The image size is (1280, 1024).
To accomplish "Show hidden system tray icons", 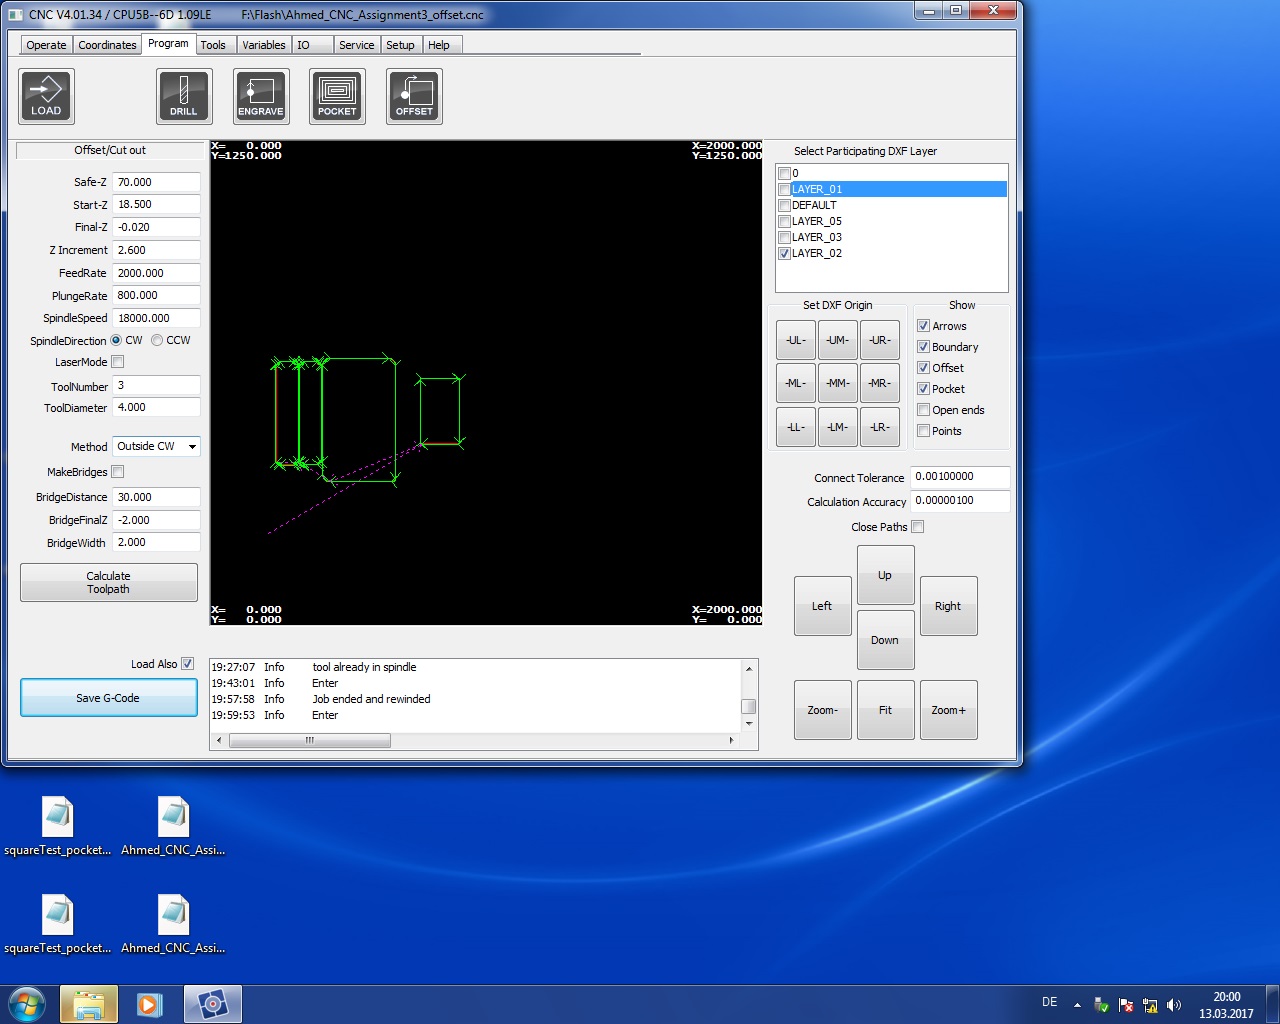I will pos(1077,1004).
